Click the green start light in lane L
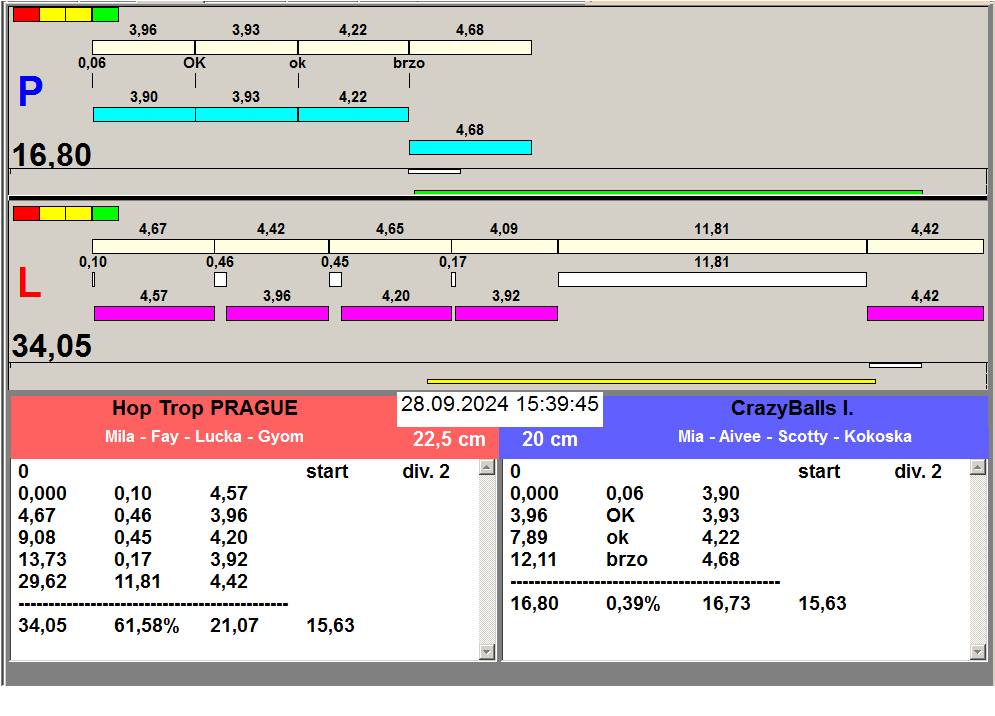The width and height of the screenshot is (995, 716). click(x=105, y=213)
